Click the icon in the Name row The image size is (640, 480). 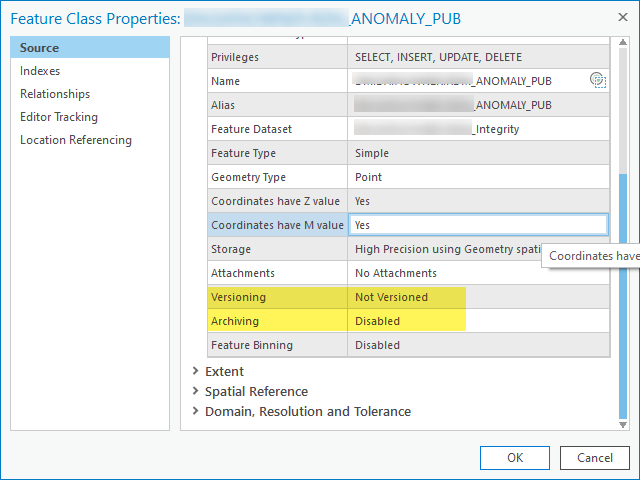point(598,81)
